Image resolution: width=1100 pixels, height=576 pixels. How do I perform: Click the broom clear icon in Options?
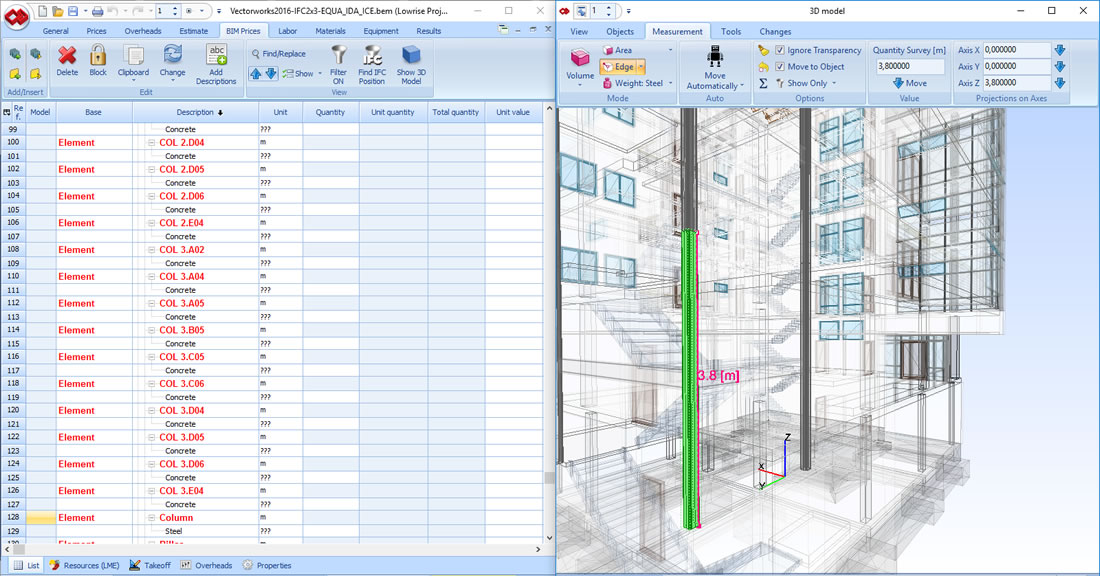point(763,51)
